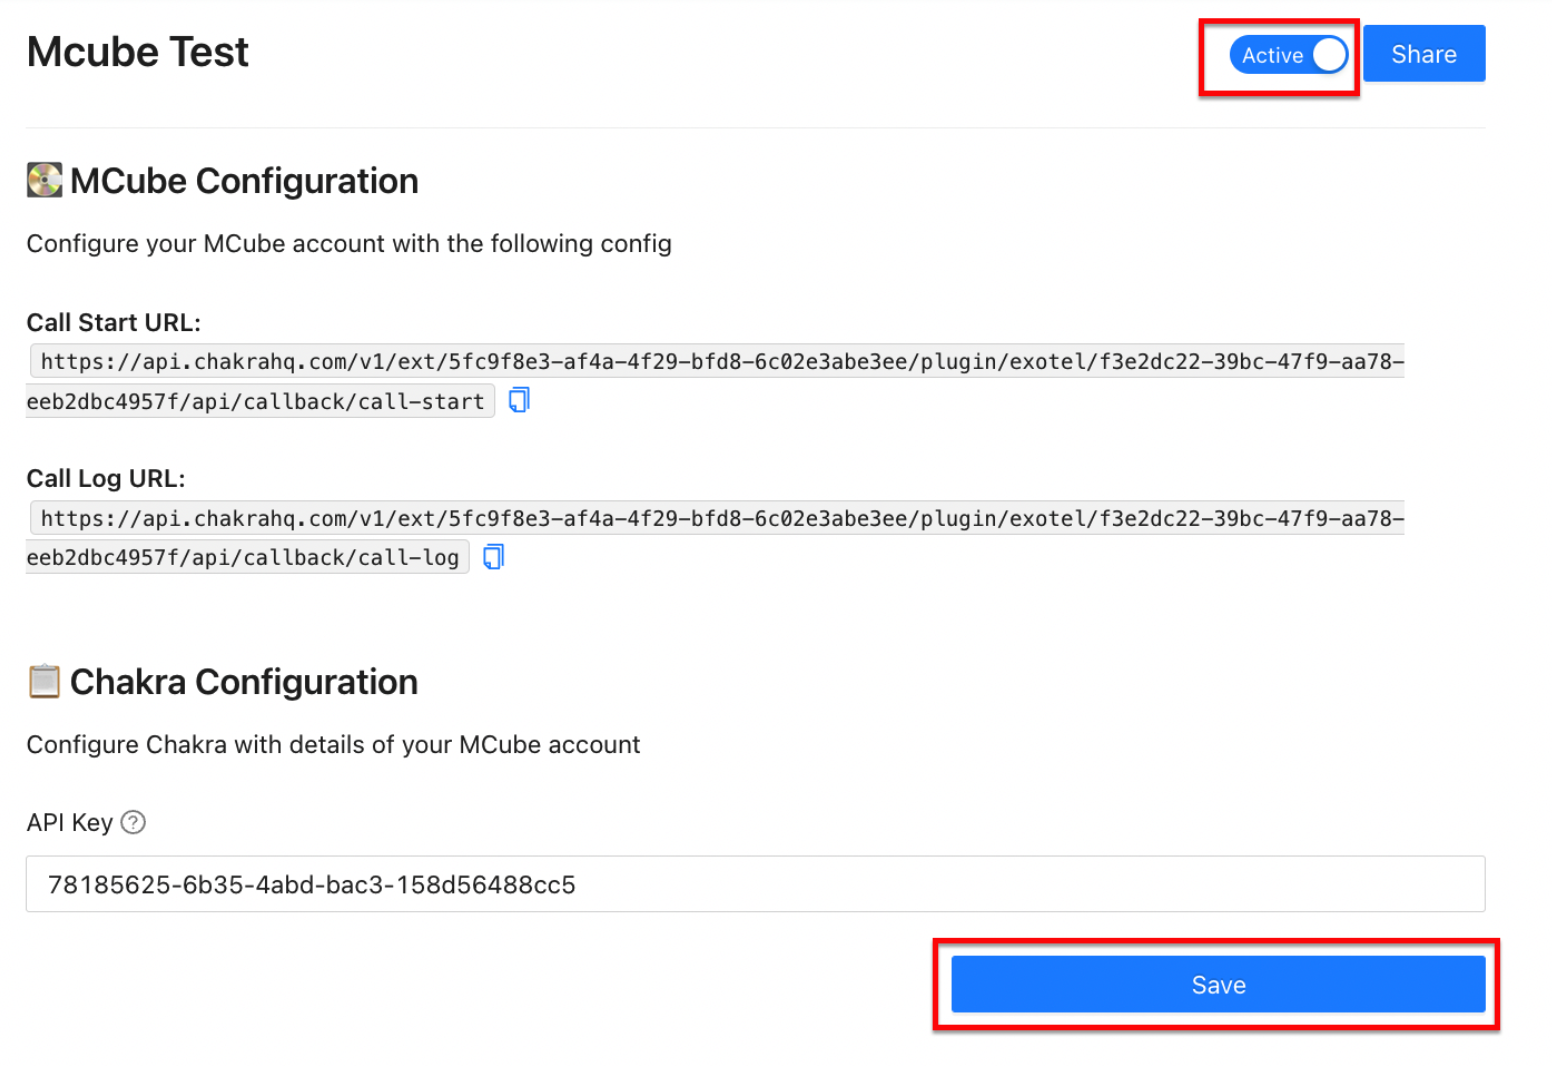The height and width of the screenshot is (1066, 1552).
Task: Click the "API Key" field label
Action: click(69, 822)
